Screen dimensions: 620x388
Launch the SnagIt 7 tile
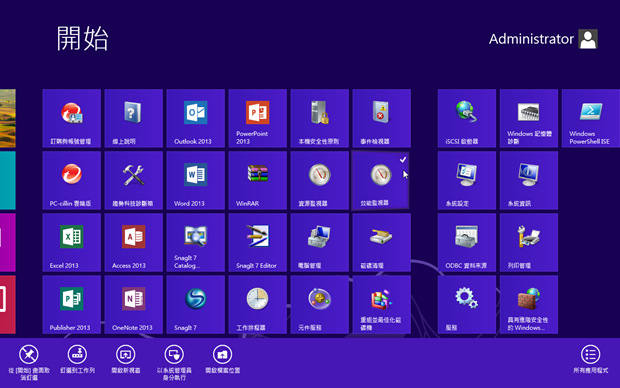point(196,305)
